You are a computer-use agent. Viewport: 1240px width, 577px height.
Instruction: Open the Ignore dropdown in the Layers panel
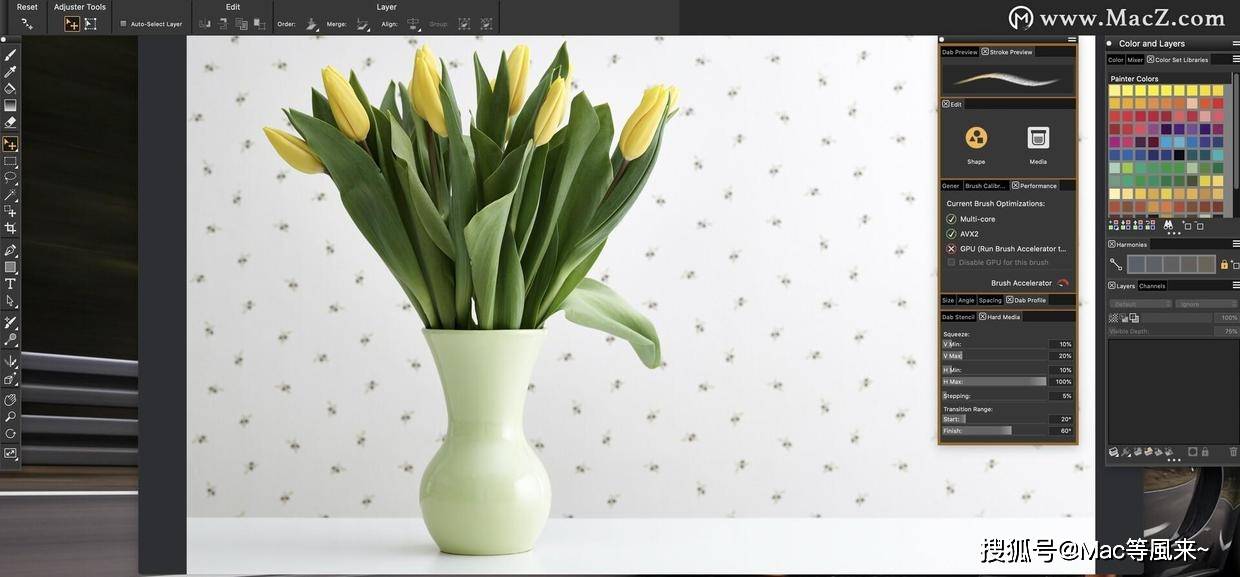pyautogui.click(x=1205, y=303)
